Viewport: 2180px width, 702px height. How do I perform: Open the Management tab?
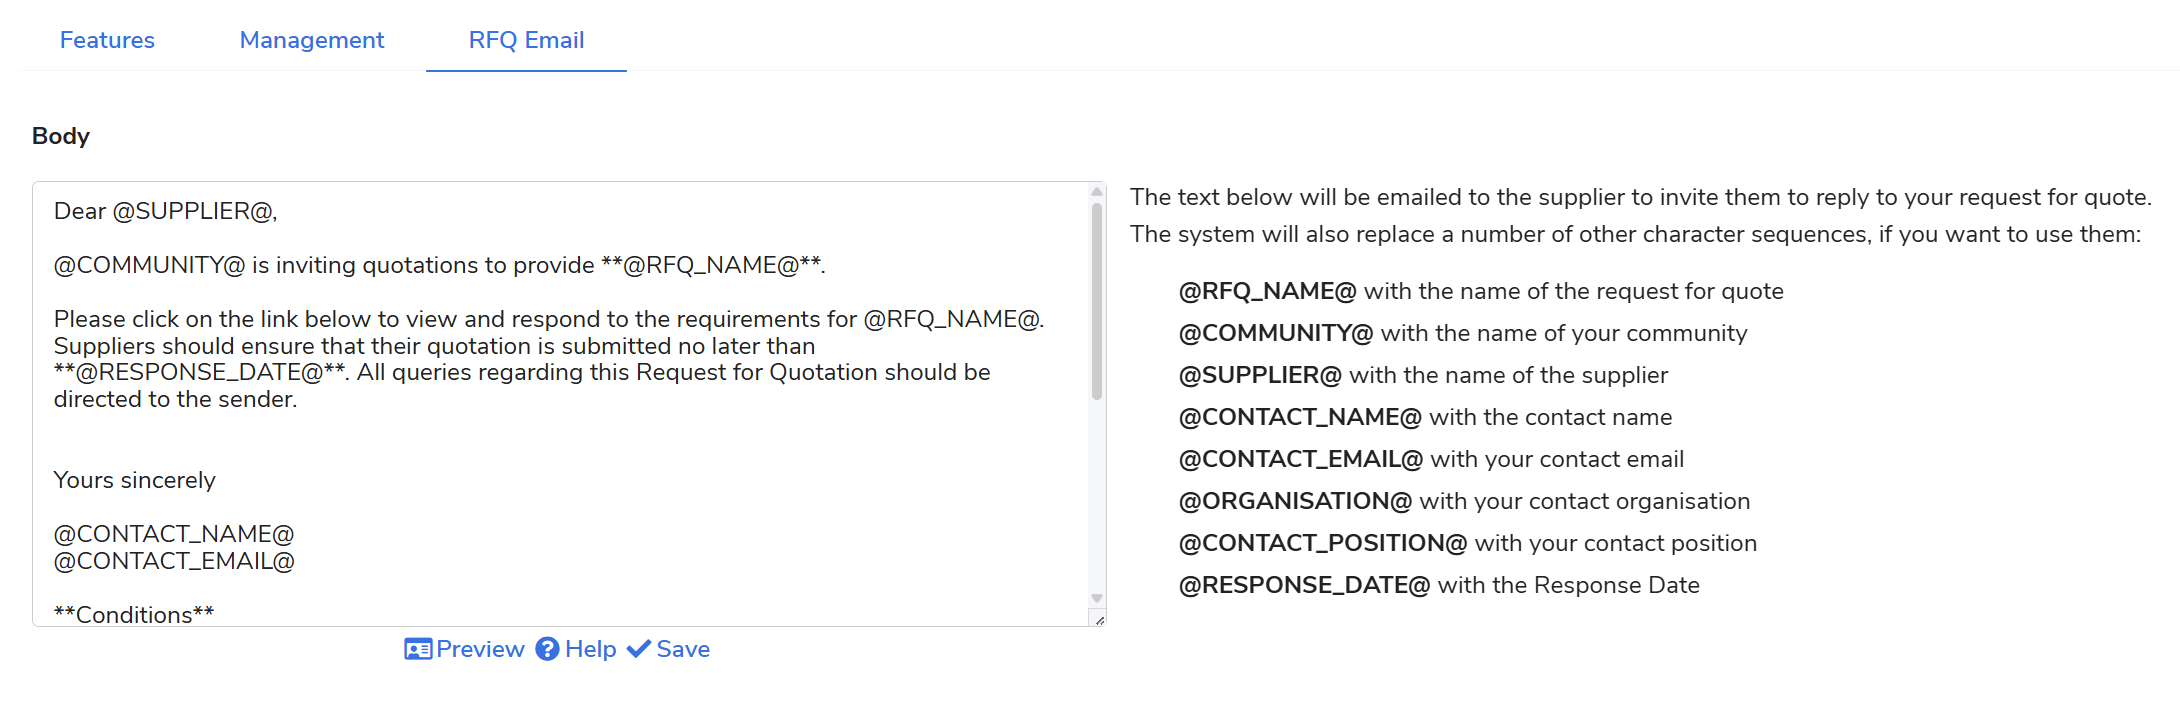pyautogui.click(x=312, y=40)
